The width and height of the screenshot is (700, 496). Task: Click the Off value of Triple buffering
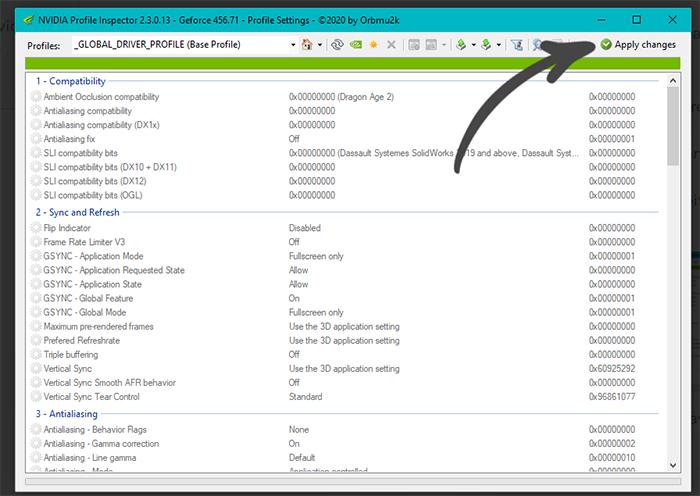pyautogui.click(x=294, y=354)
